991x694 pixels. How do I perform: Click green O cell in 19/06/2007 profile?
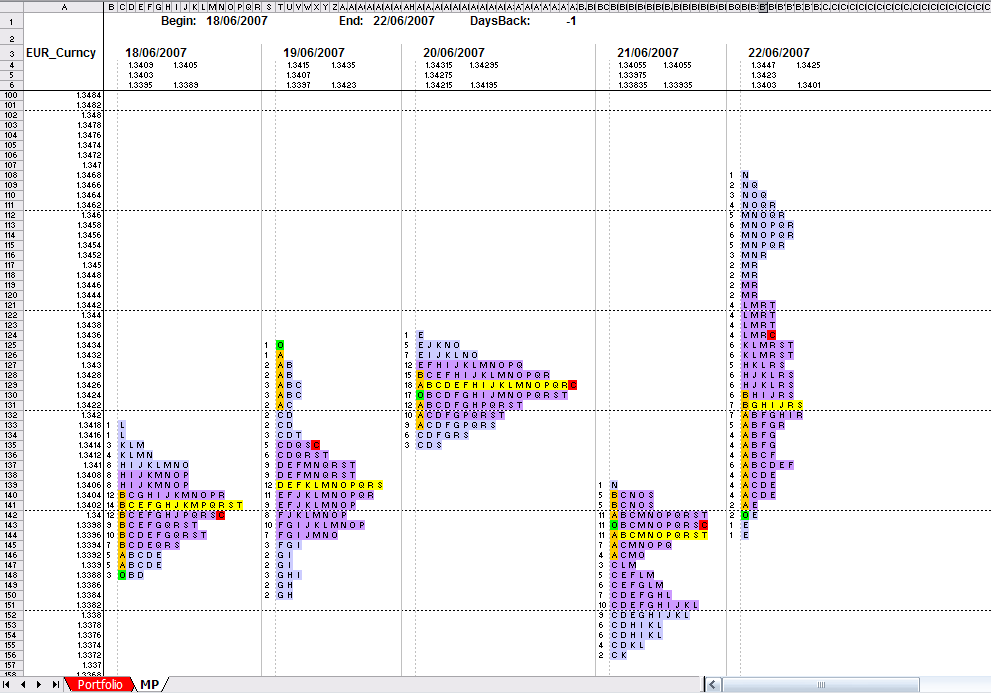pos(280,345)
